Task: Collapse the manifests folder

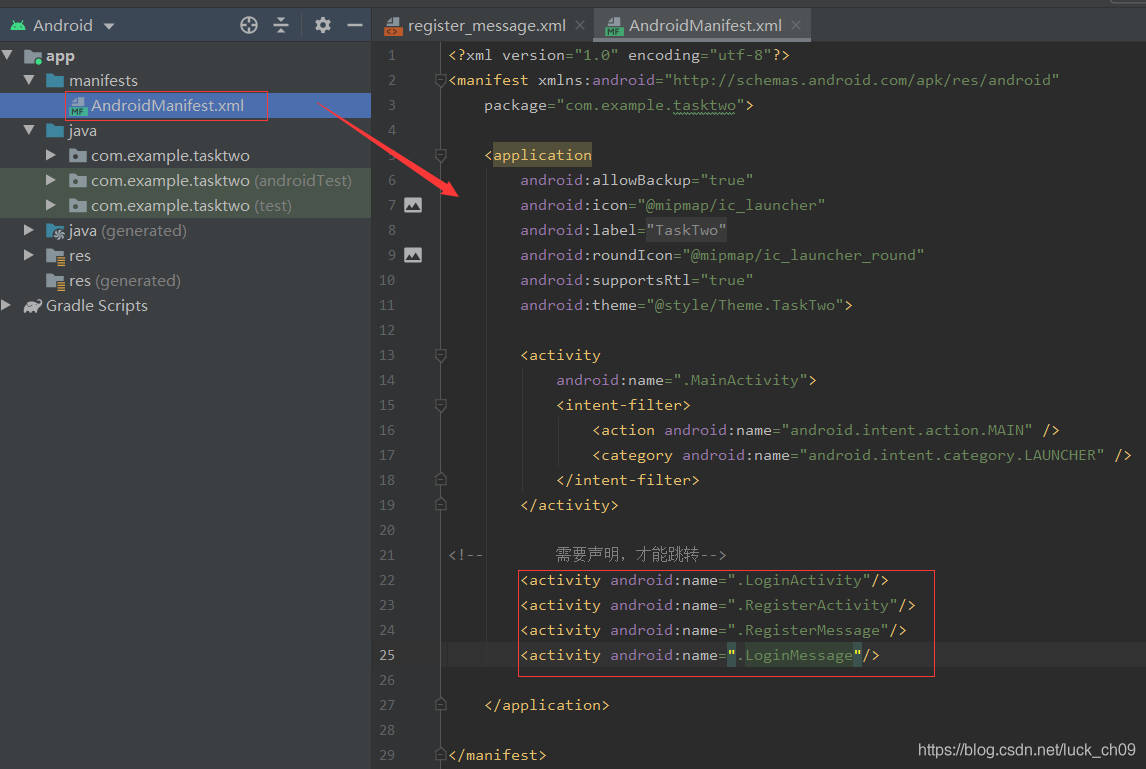Action: tap(29, 80)
